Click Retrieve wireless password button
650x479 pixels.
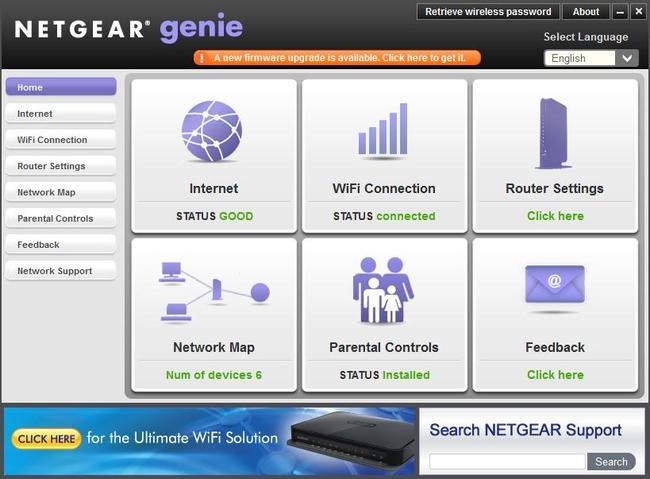[x=488, y=12]
